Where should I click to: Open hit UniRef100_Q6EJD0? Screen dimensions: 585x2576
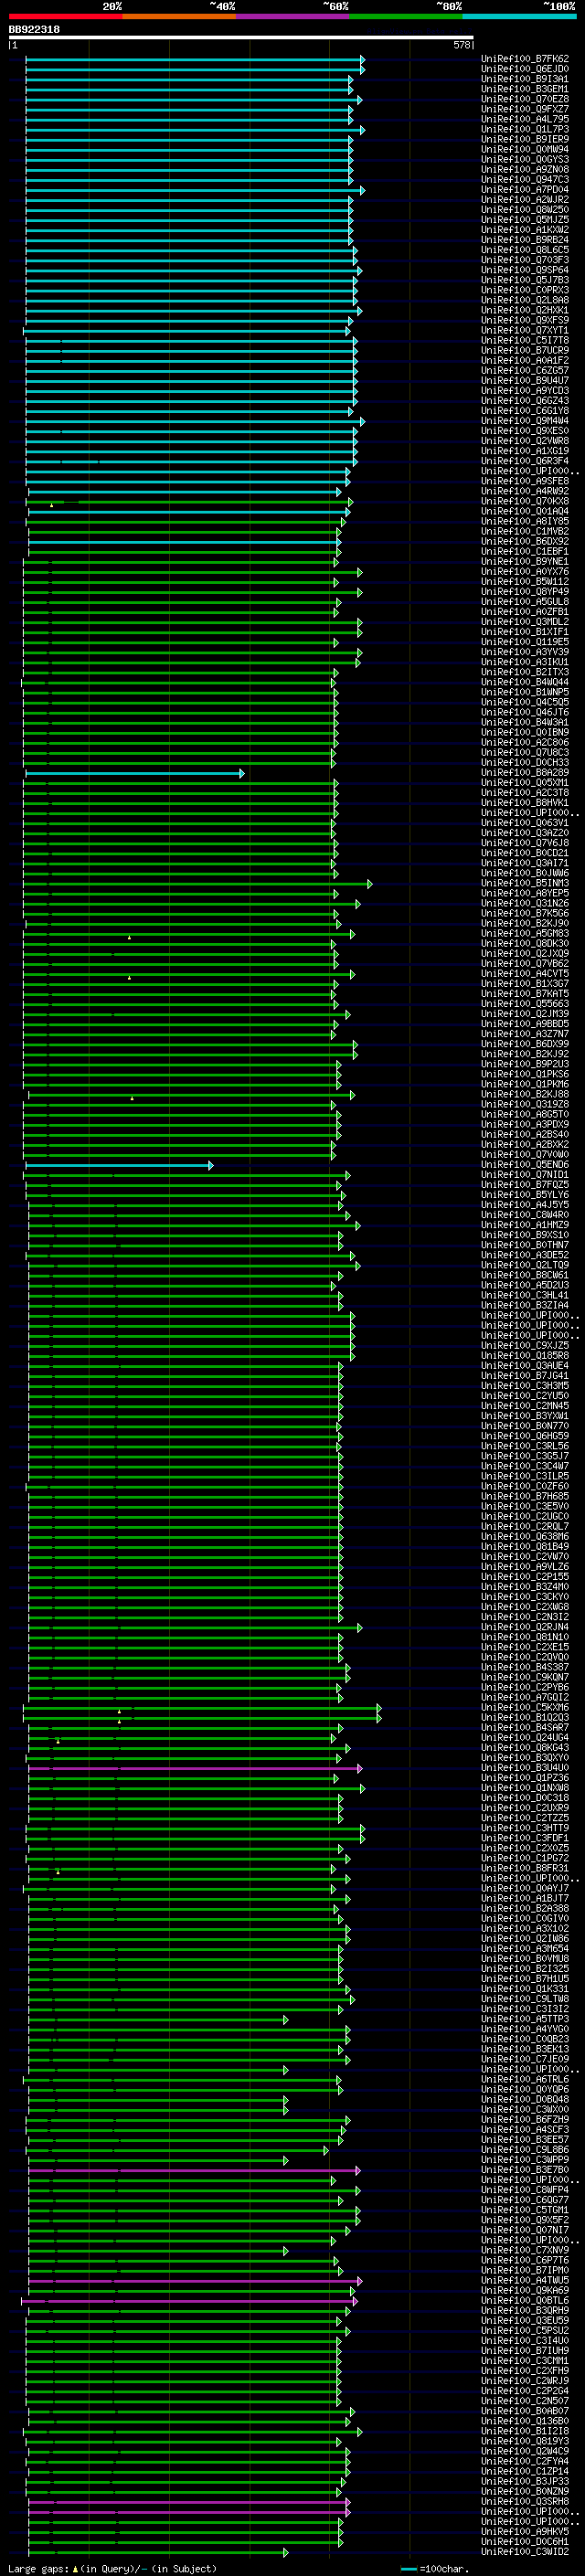(x=525, y=69)
